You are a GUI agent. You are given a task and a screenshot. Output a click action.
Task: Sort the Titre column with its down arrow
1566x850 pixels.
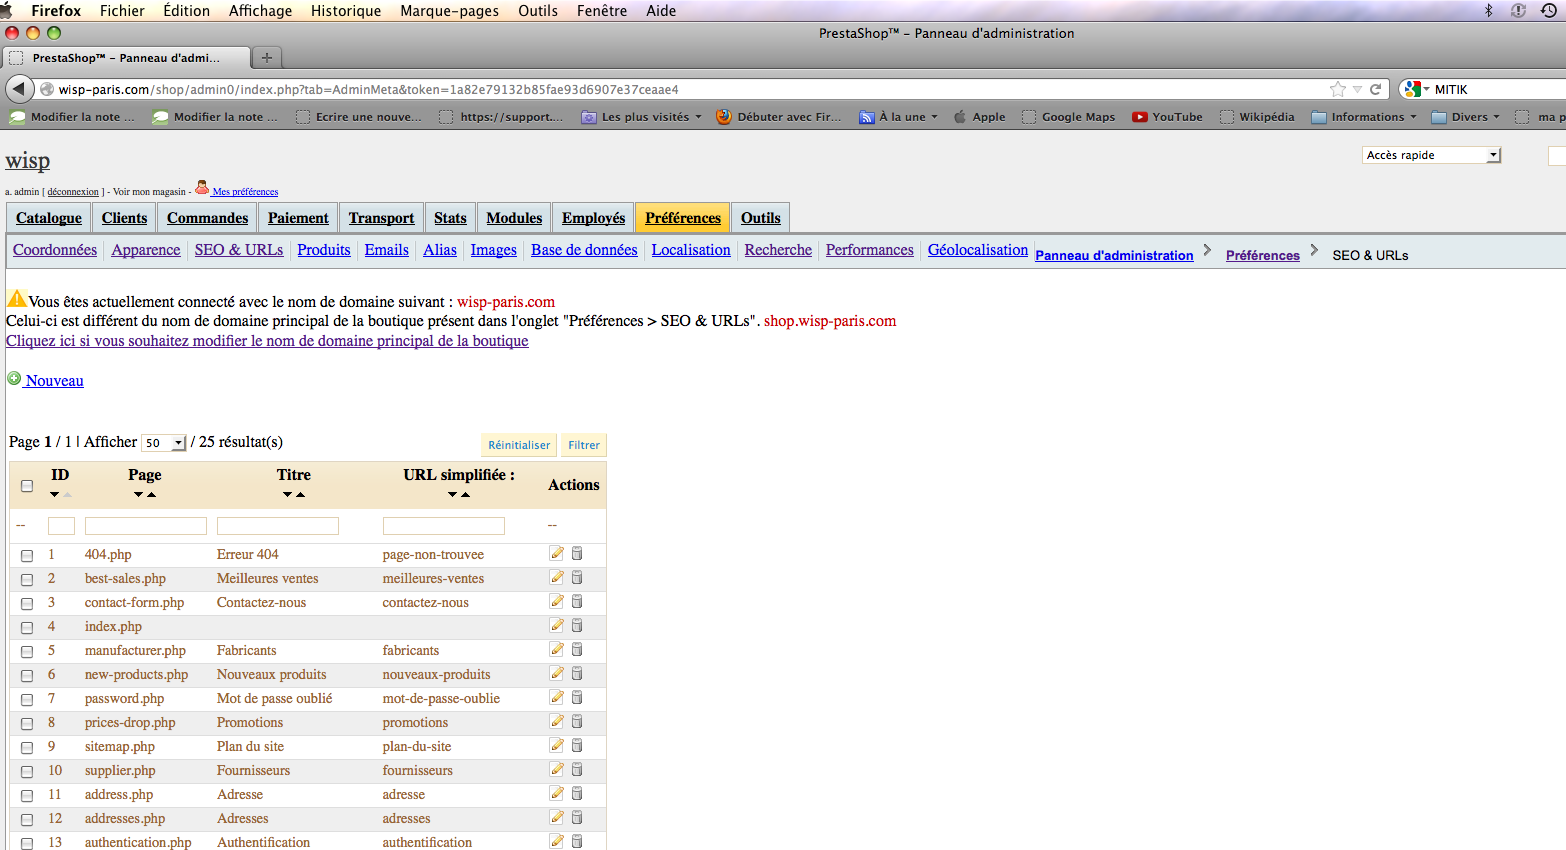[x=288, y=494]
